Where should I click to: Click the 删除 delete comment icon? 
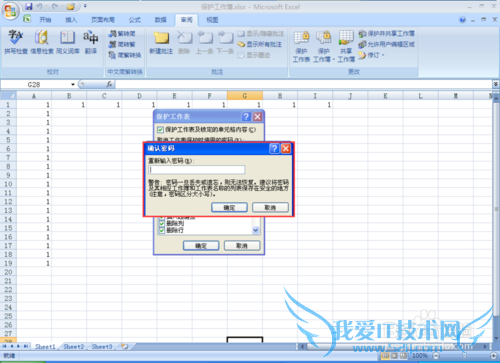184,42
